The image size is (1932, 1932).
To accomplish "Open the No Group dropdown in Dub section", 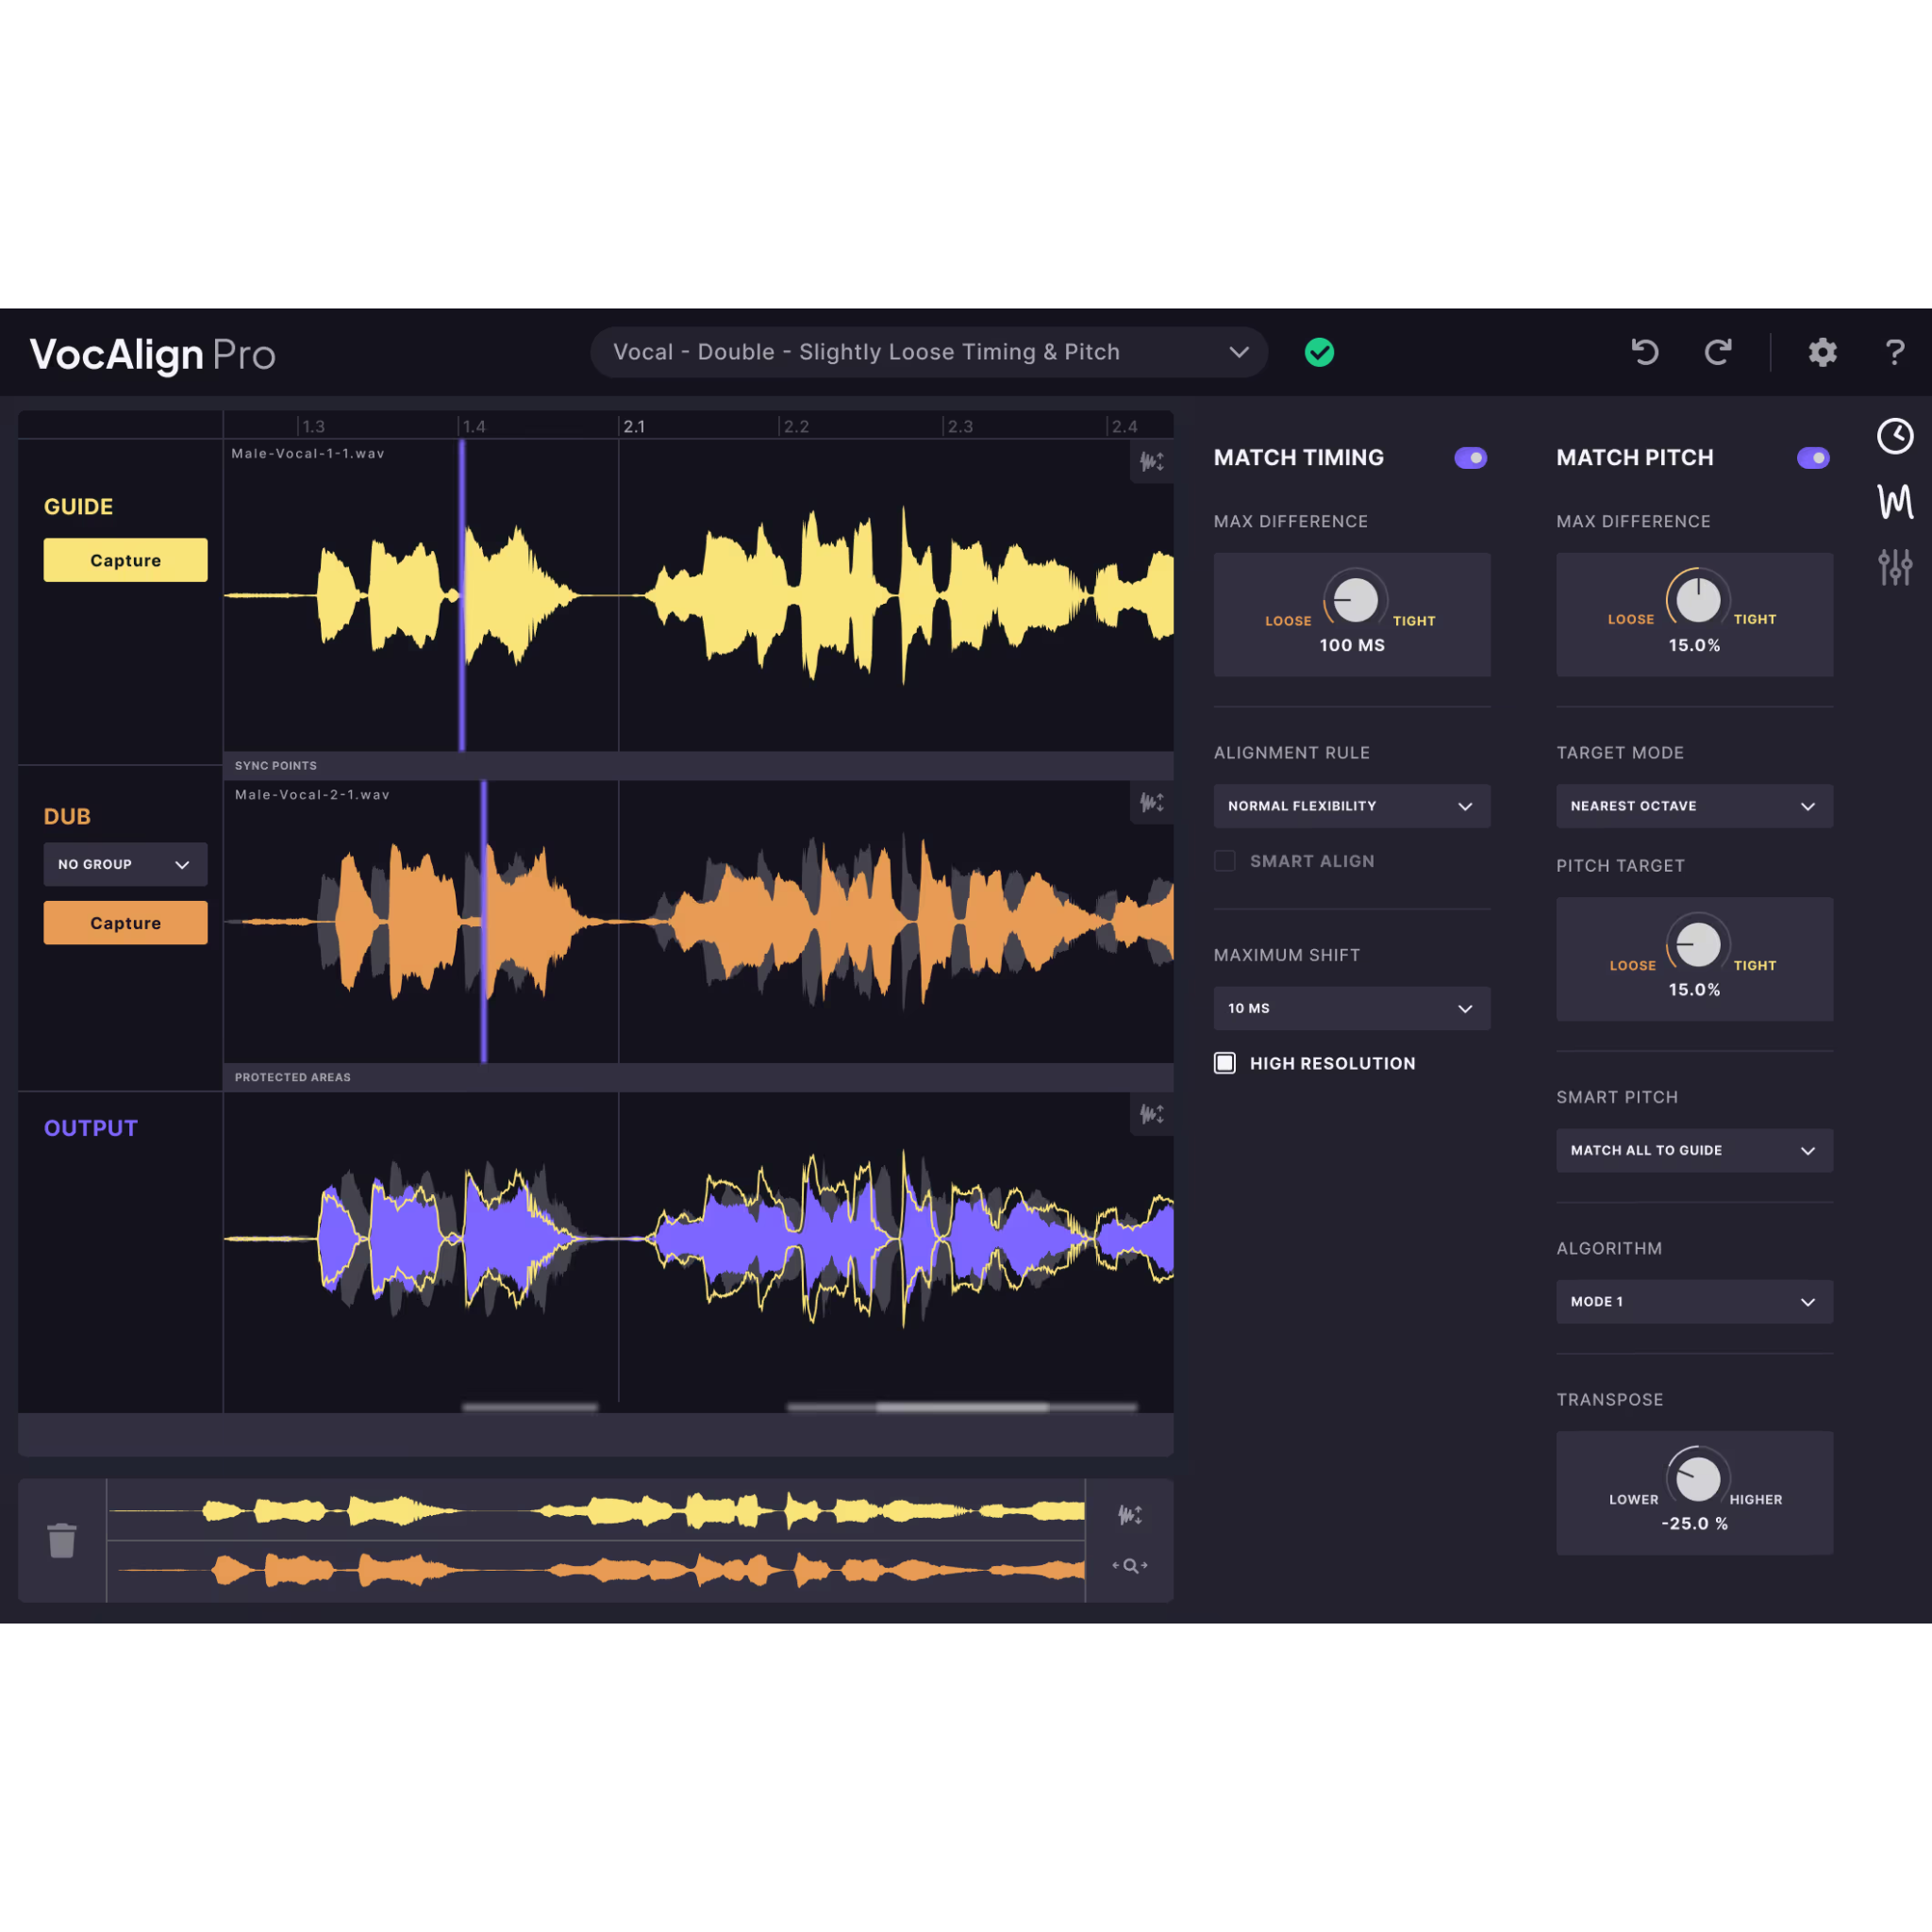I will [125, 864].
